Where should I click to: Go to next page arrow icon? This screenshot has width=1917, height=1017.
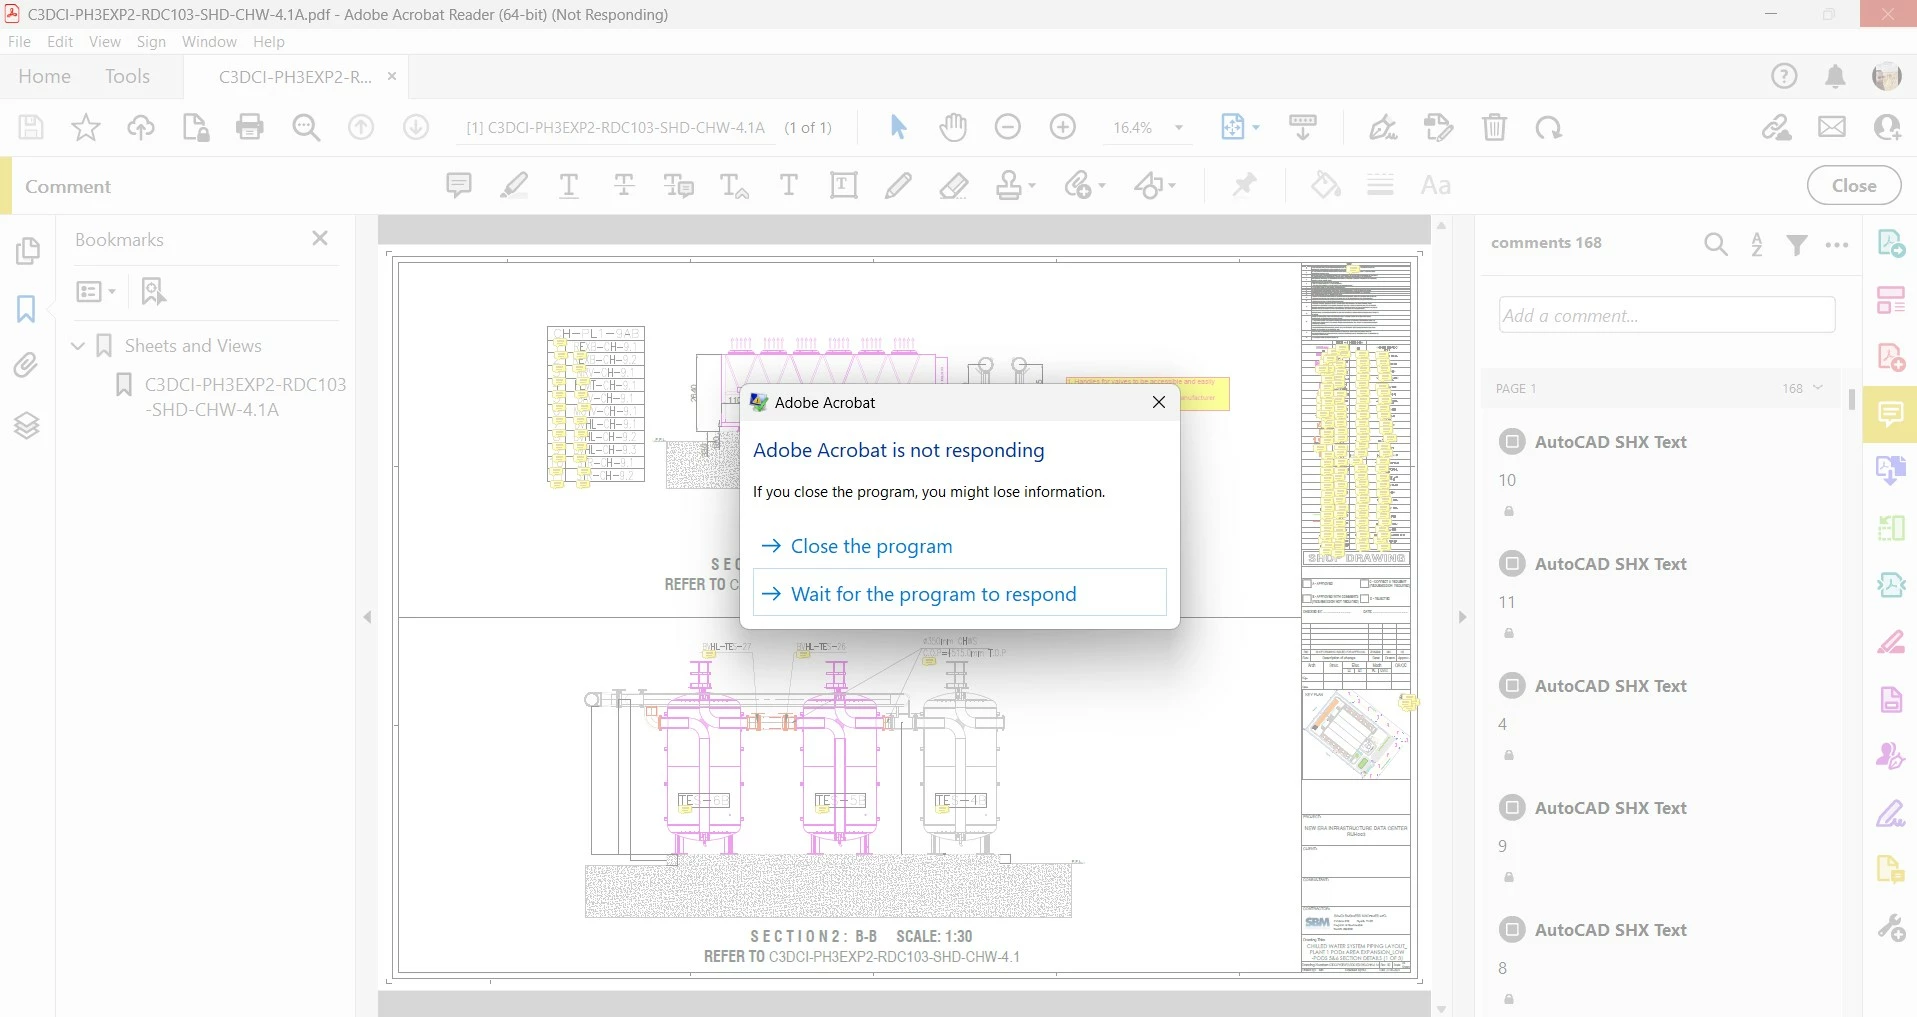click(x=416, y=127)
